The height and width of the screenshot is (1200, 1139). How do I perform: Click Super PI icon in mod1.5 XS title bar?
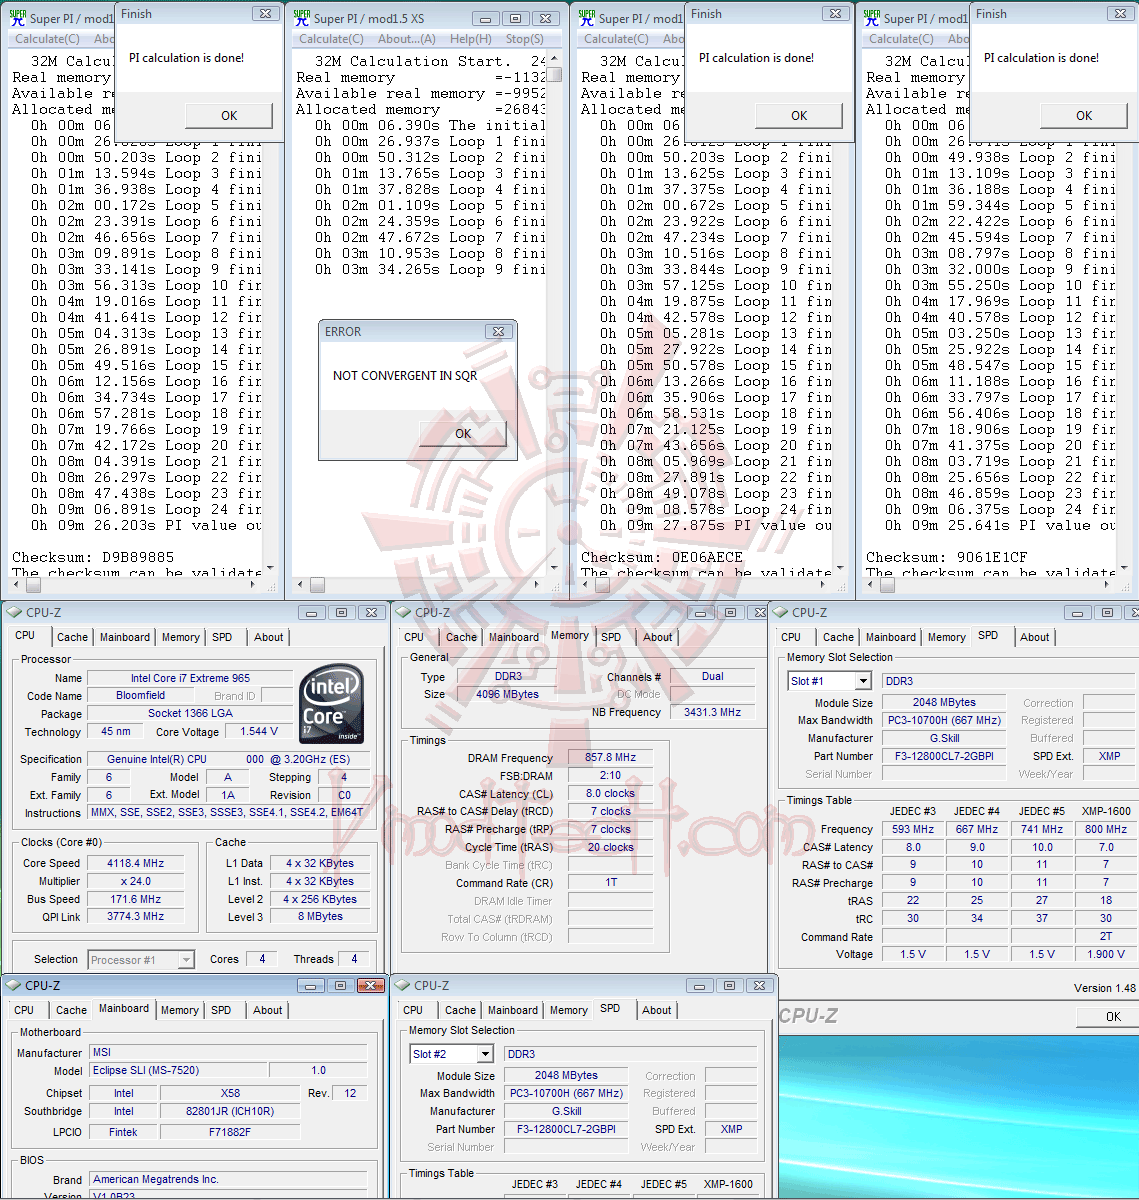coord(302,17)
